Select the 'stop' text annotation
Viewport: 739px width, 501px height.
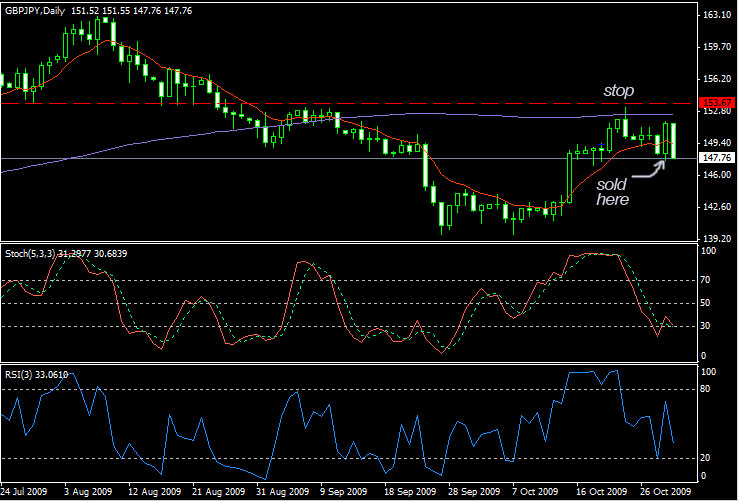617,91
